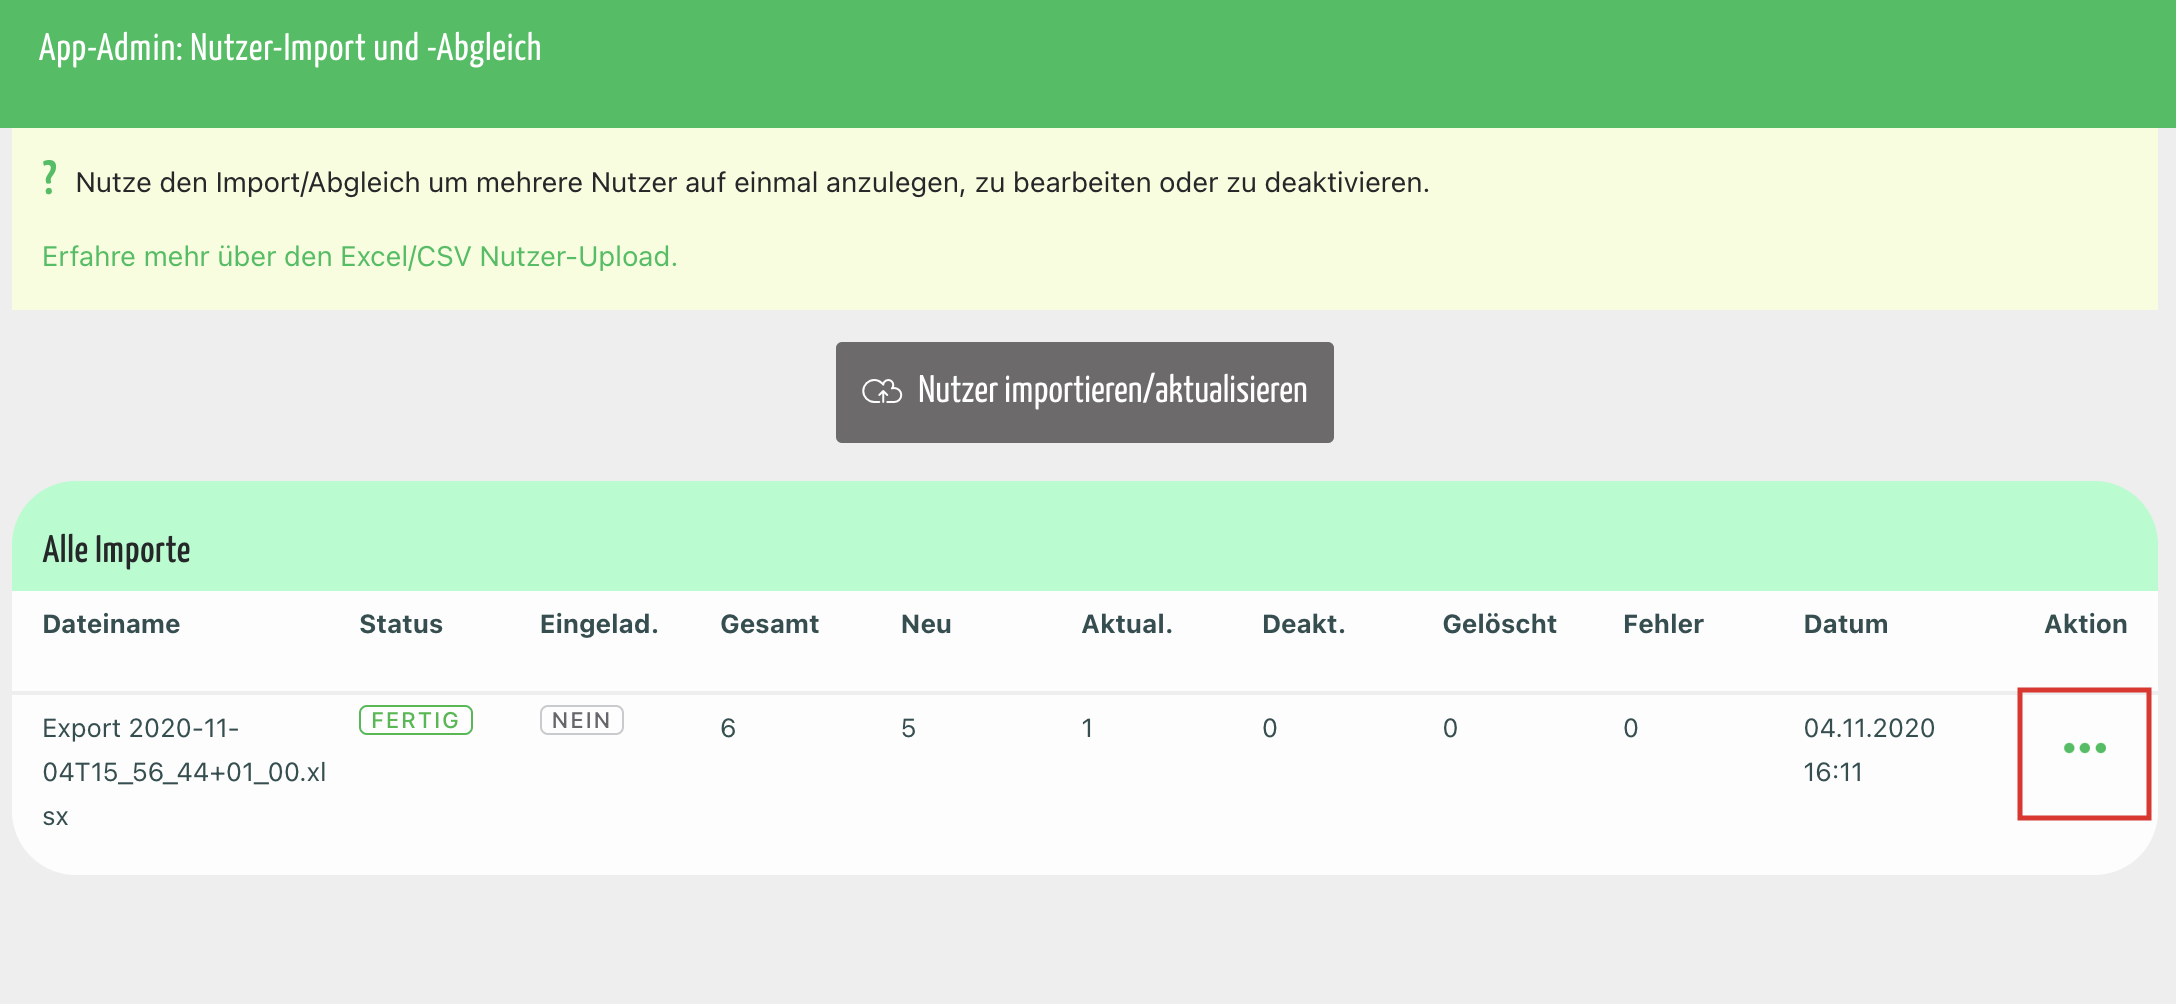This screenshot has height=1004, width=2176.
Task: Open the three-dot actions menu for the import
Action: (x=2084, y=749)
